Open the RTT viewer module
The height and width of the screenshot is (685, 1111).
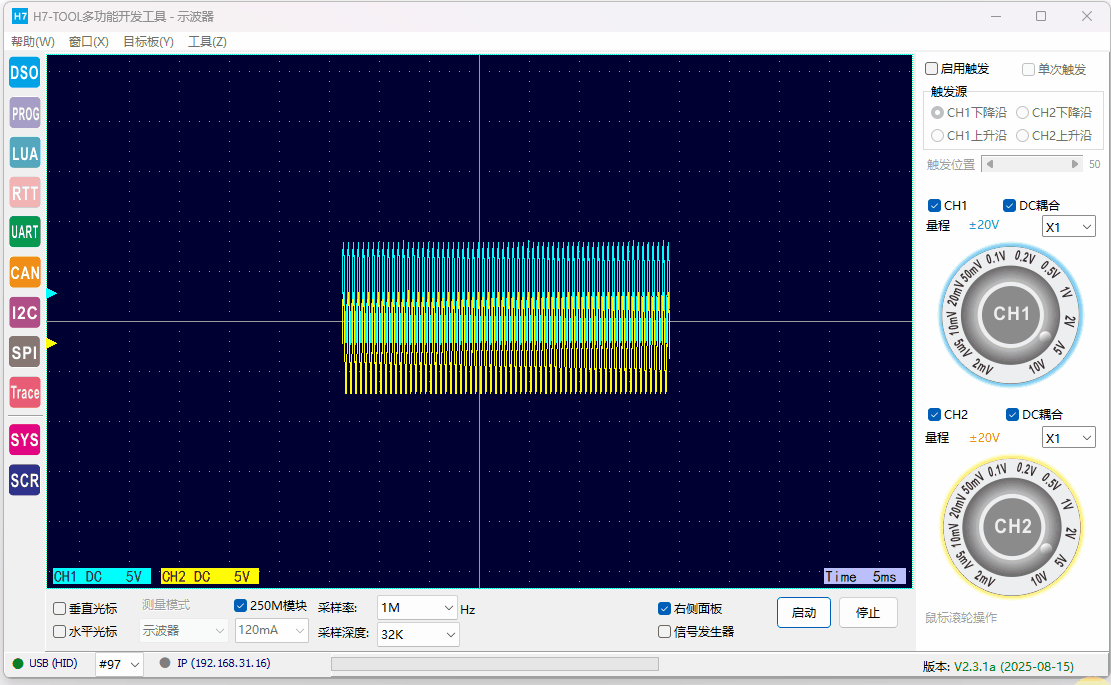pyautogui.click(x=25, y=193)
